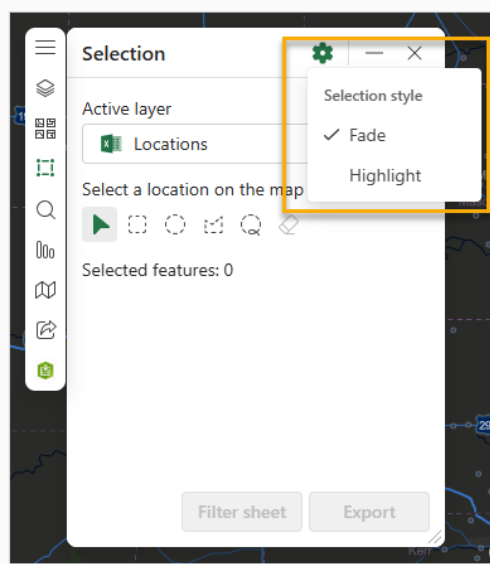Screen dimensions: 490x564
Task: Click the Selection tool sidebar icon
Action: 45,168
